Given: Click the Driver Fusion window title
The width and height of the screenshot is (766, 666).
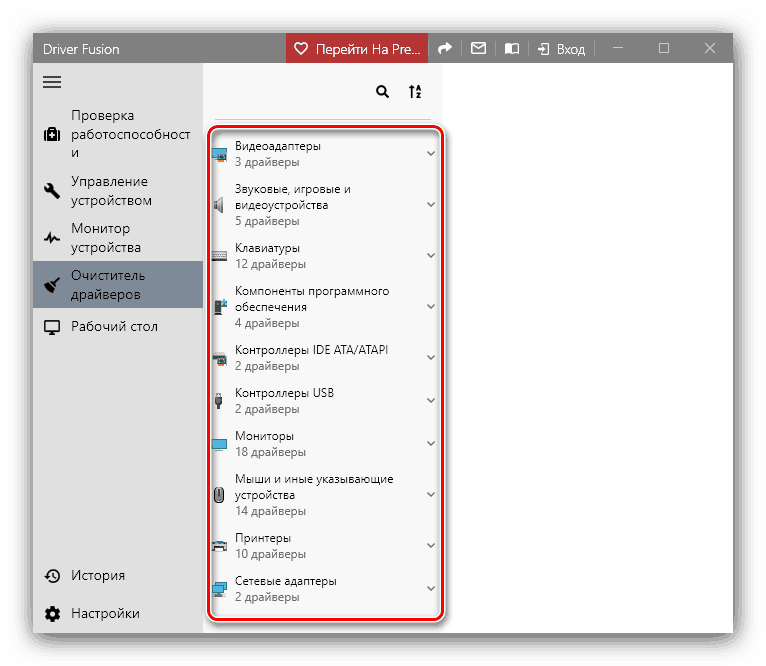Looking at the screenshot, I should point(81,49).
